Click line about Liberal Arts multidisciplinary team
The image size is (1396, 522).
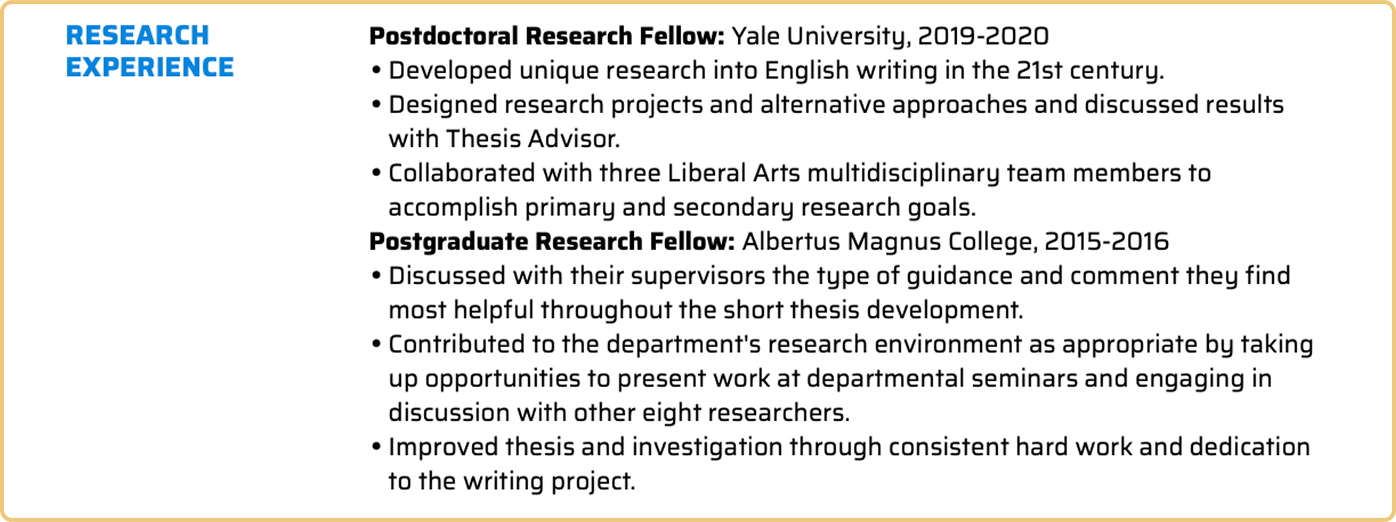pyautogui.click(x=799, y=174)
